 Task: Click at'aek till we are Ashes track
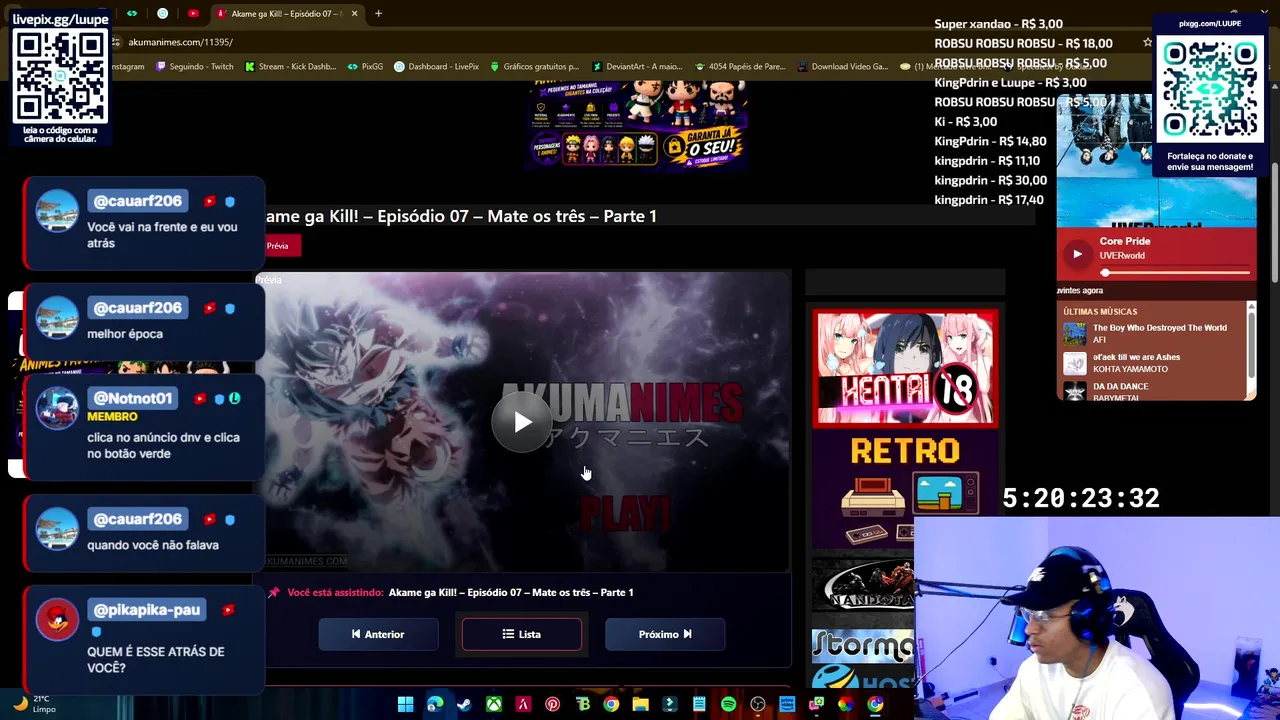1136,357
